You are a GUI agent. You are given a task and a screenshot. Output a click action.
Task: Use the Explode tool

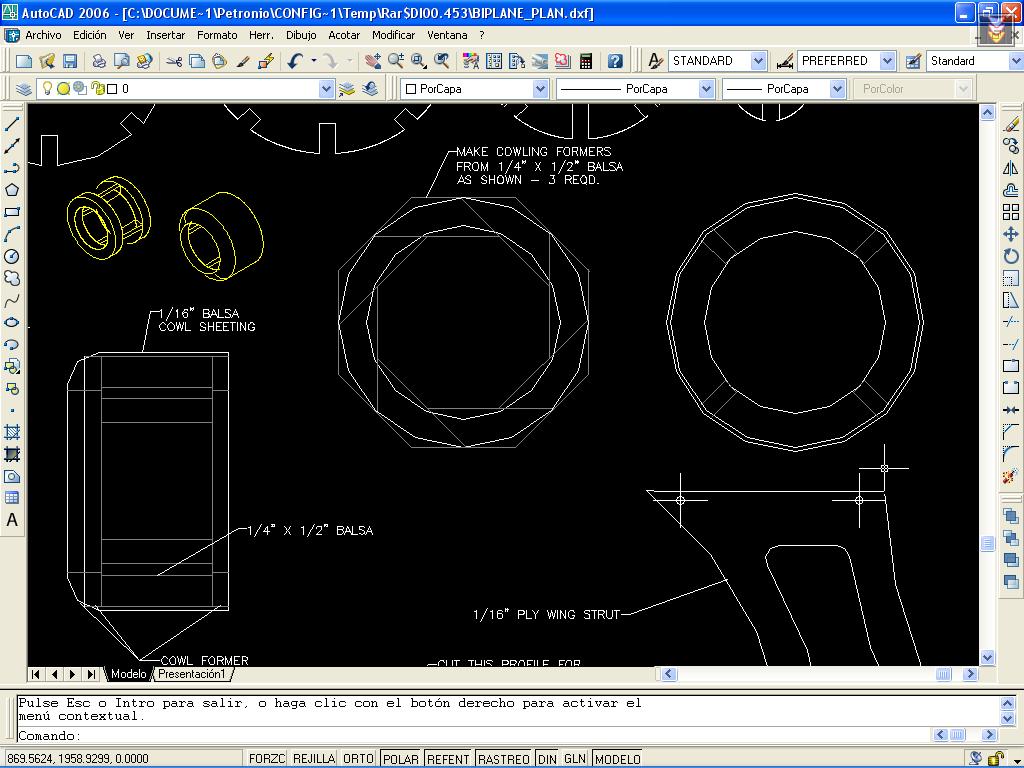(1011, 477)
